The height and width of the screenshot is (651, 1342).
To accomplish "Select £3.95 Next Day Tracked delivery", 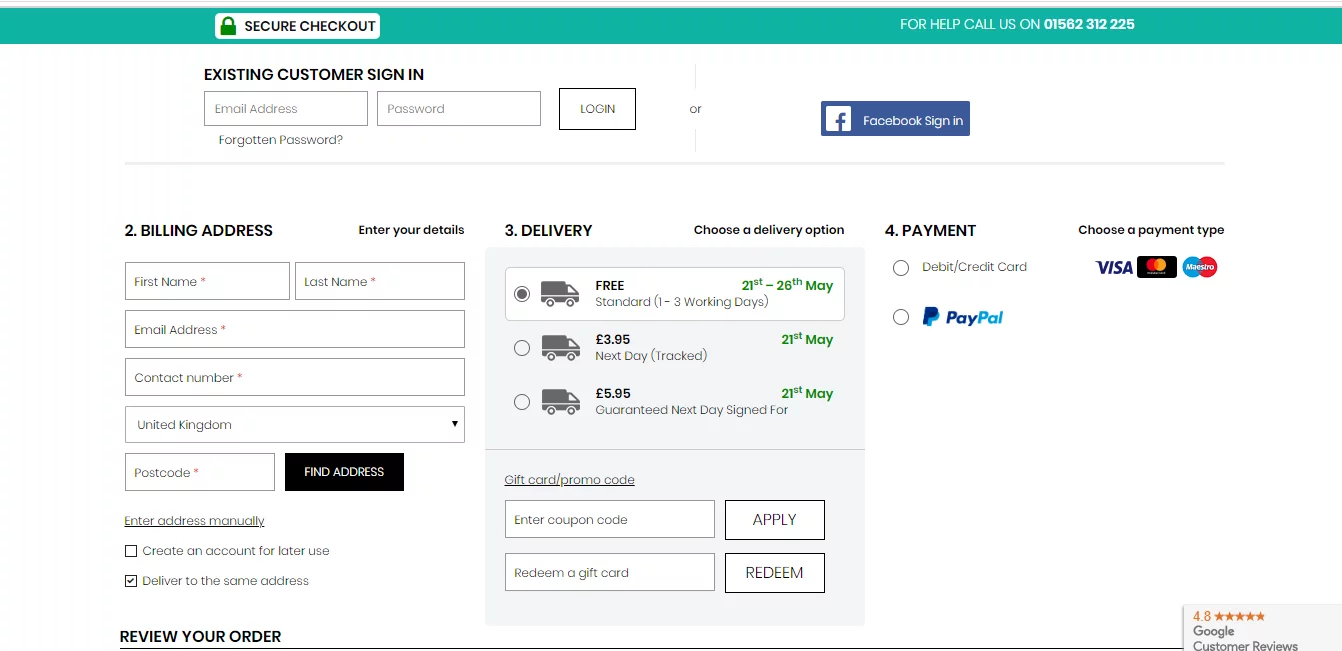I will [522, 348].
